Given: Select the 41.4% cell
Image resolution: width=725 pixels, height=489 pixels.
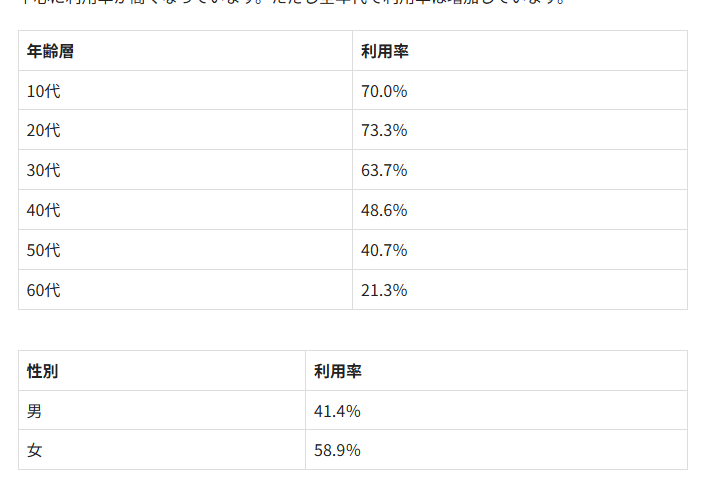Looking at the screenshot, I should coord(337,411).
